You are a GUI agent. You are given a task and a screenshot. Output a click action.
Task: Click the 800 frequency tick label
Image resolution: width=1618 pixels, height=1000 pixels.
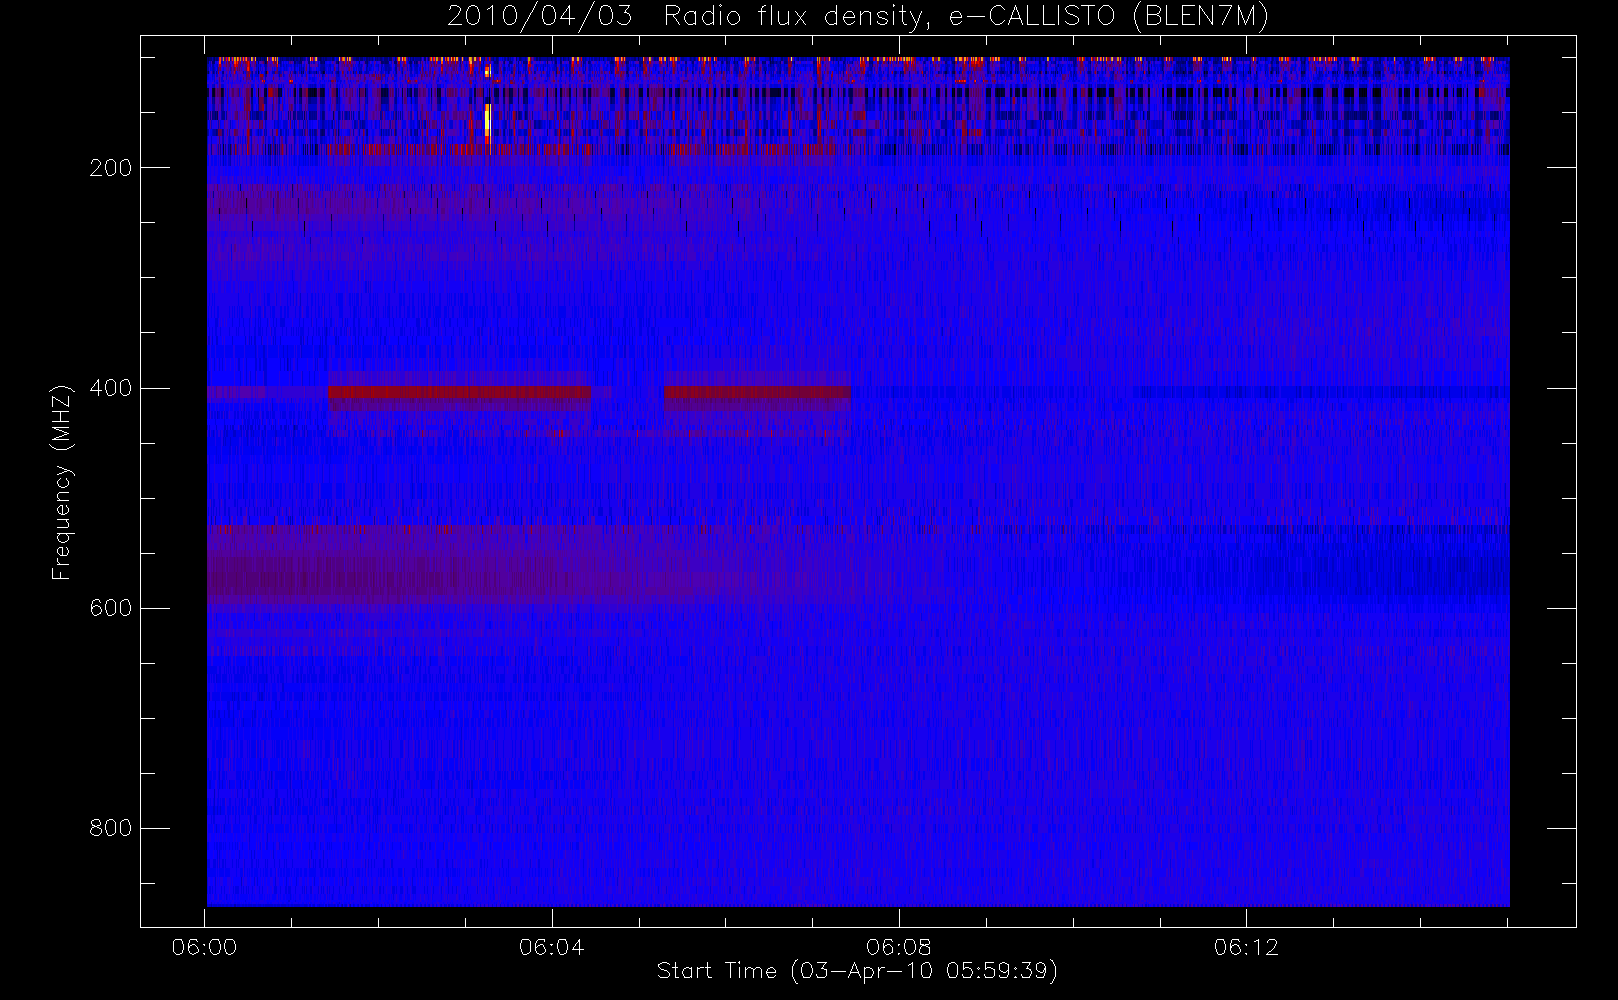click(111, 828)
